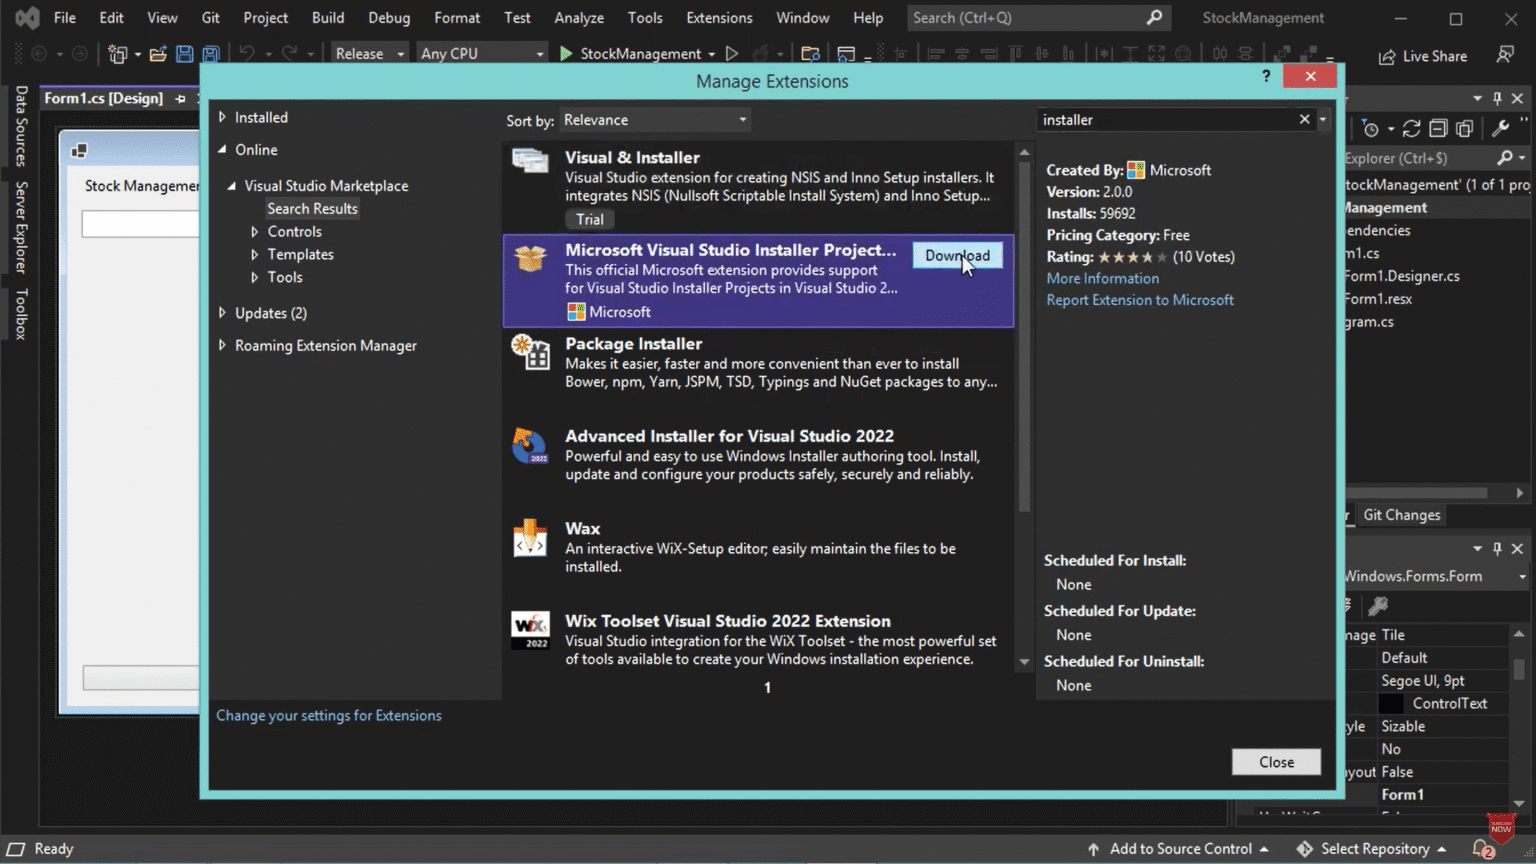The image size is (1536, 864).
Task: Expand the Installed extensions section
Action: 261,117
